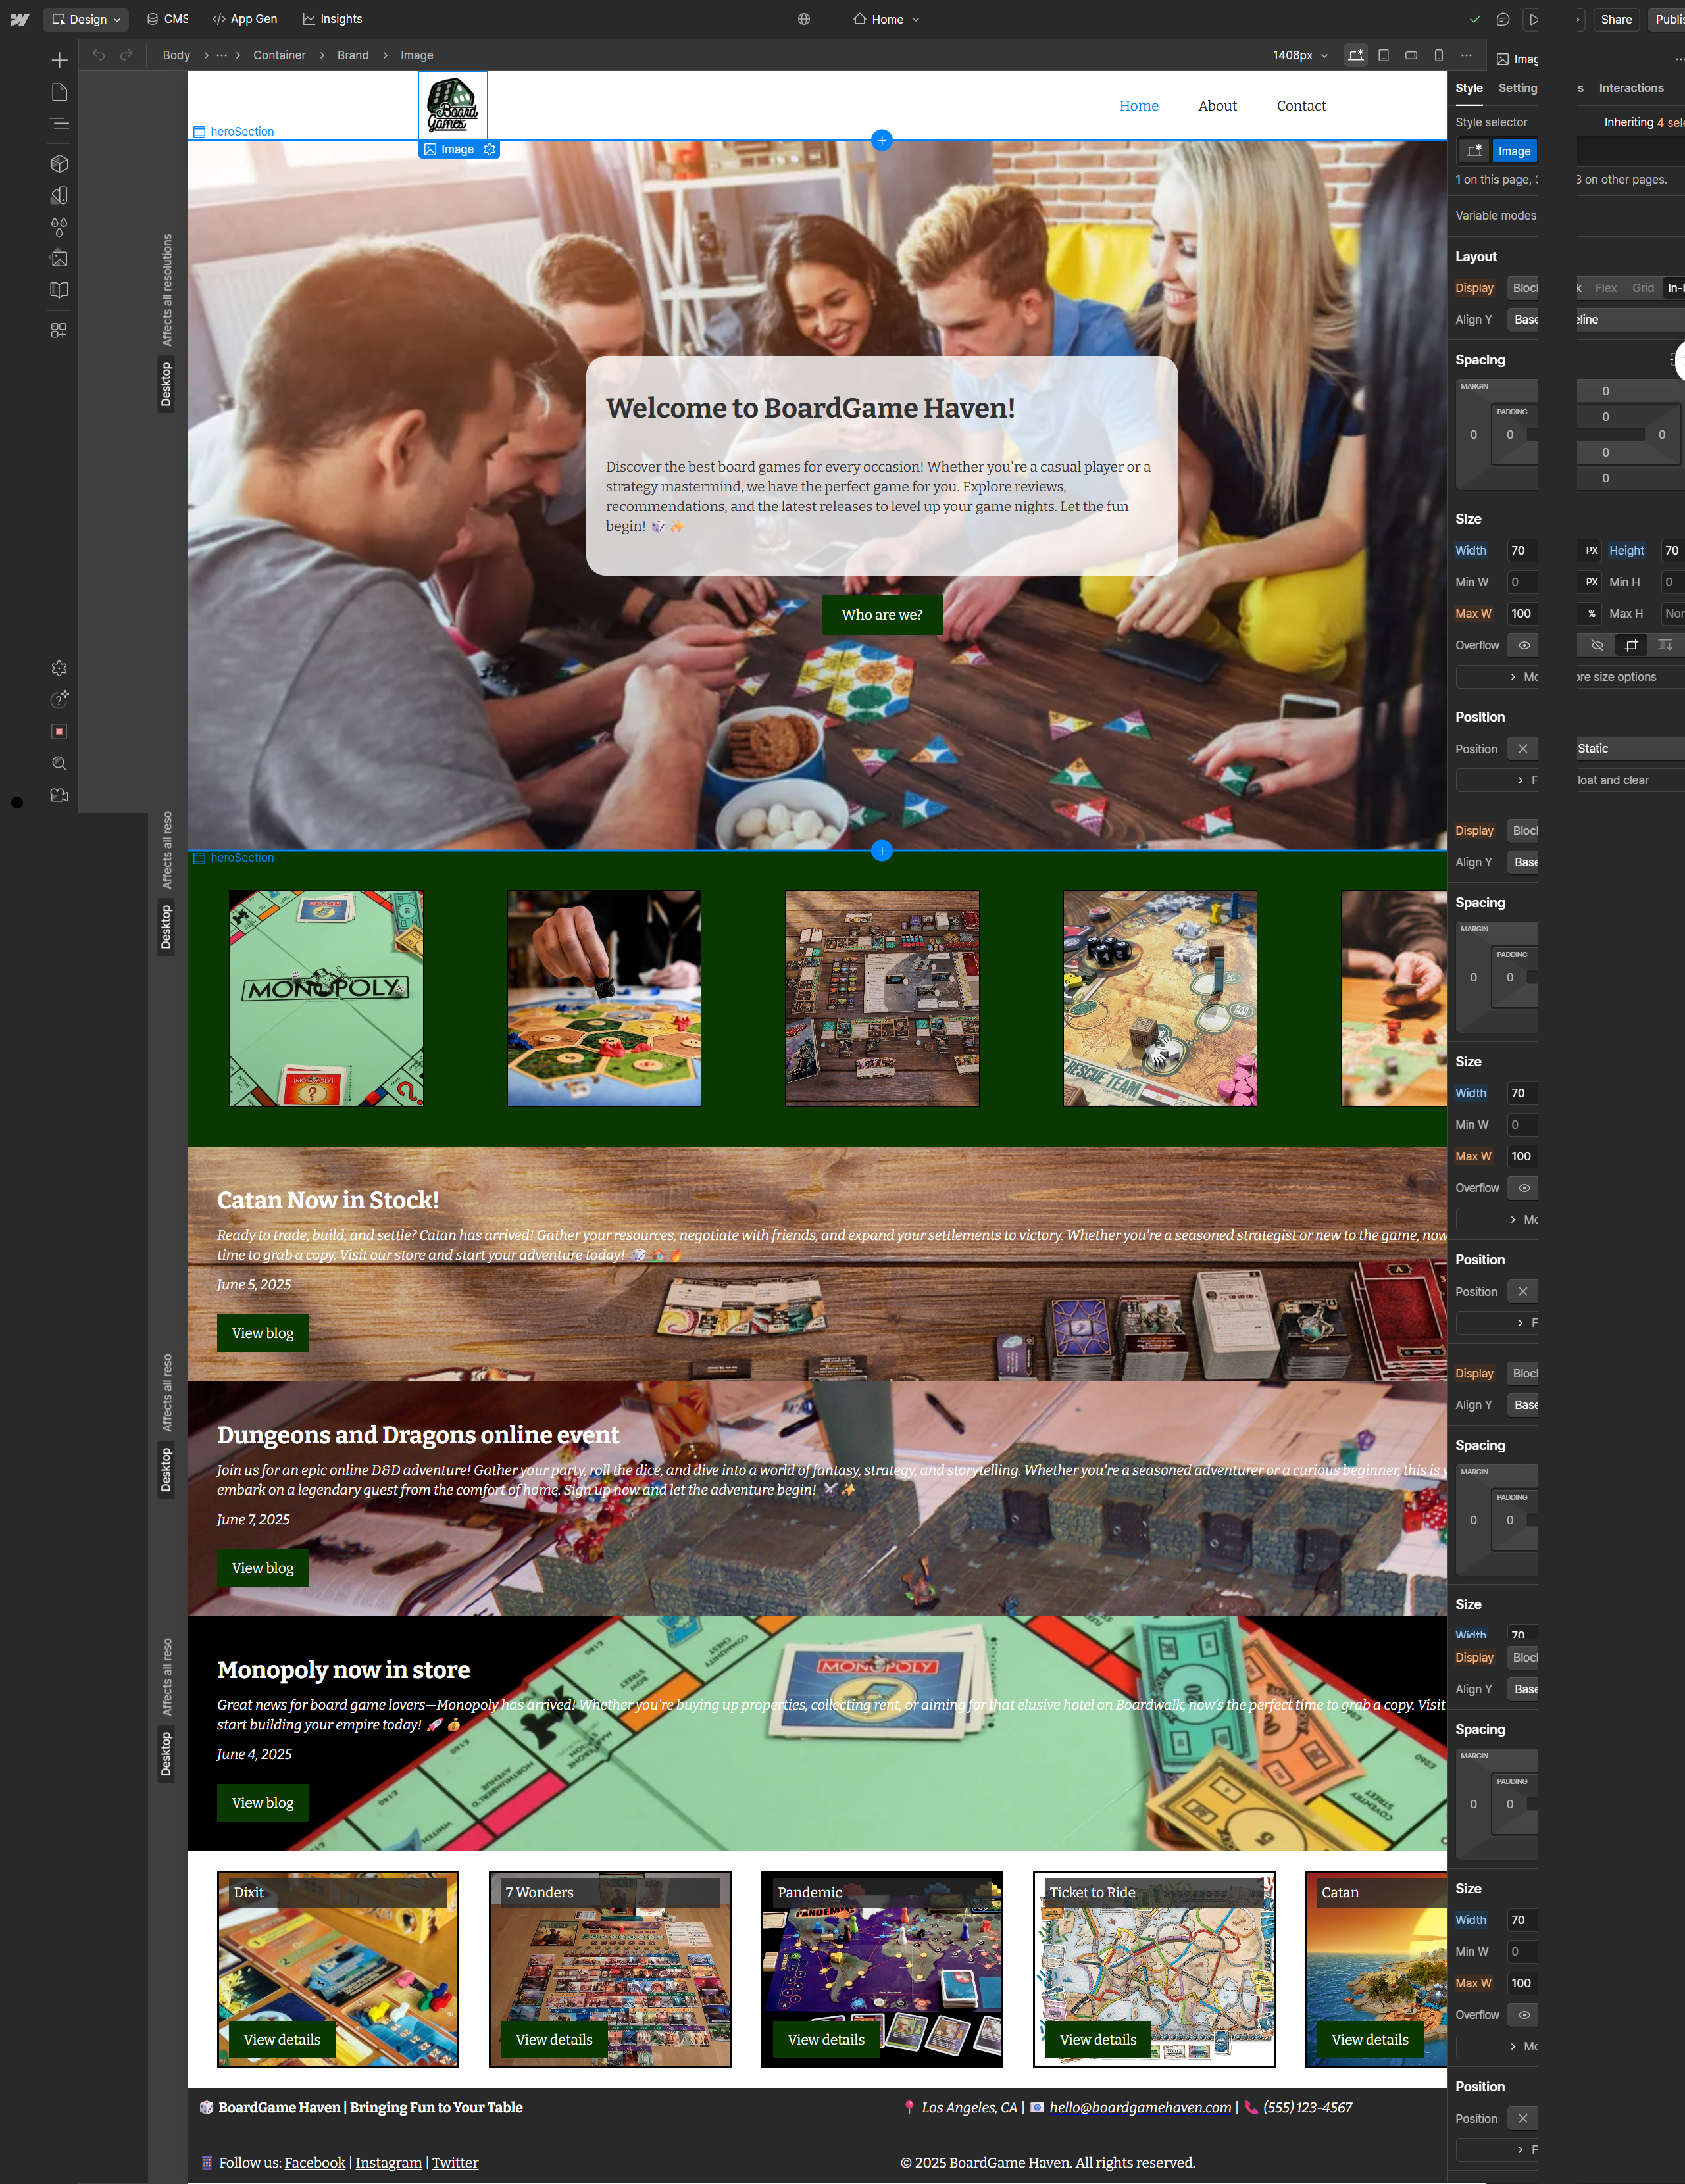Image resolution: width=1685 pixels, height=2184 pixels.
Task: Open the Style selectors droplets panel
Action: coord(59,227)
